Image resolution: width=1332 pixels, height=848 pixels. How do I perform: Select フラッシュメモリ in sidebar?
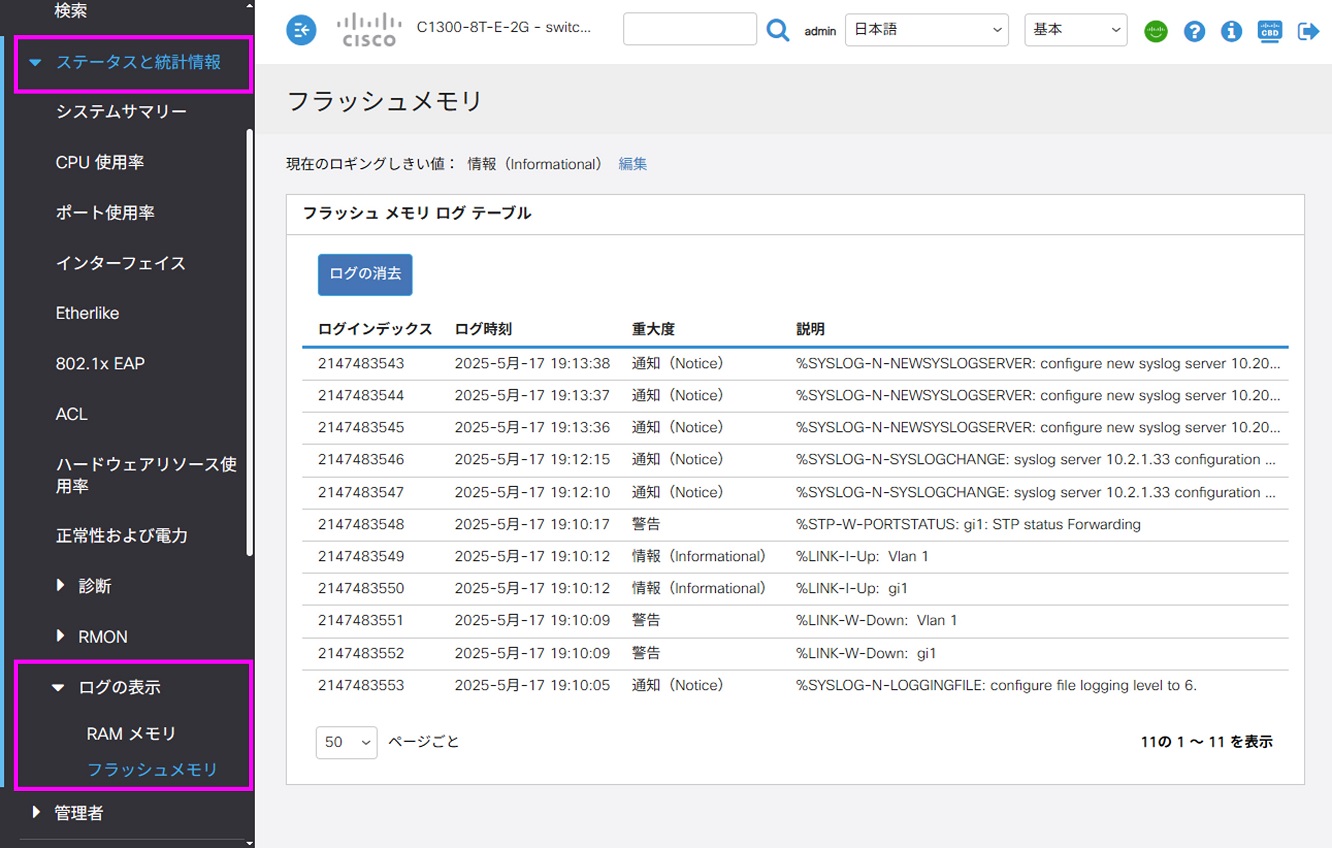[152, 770]
